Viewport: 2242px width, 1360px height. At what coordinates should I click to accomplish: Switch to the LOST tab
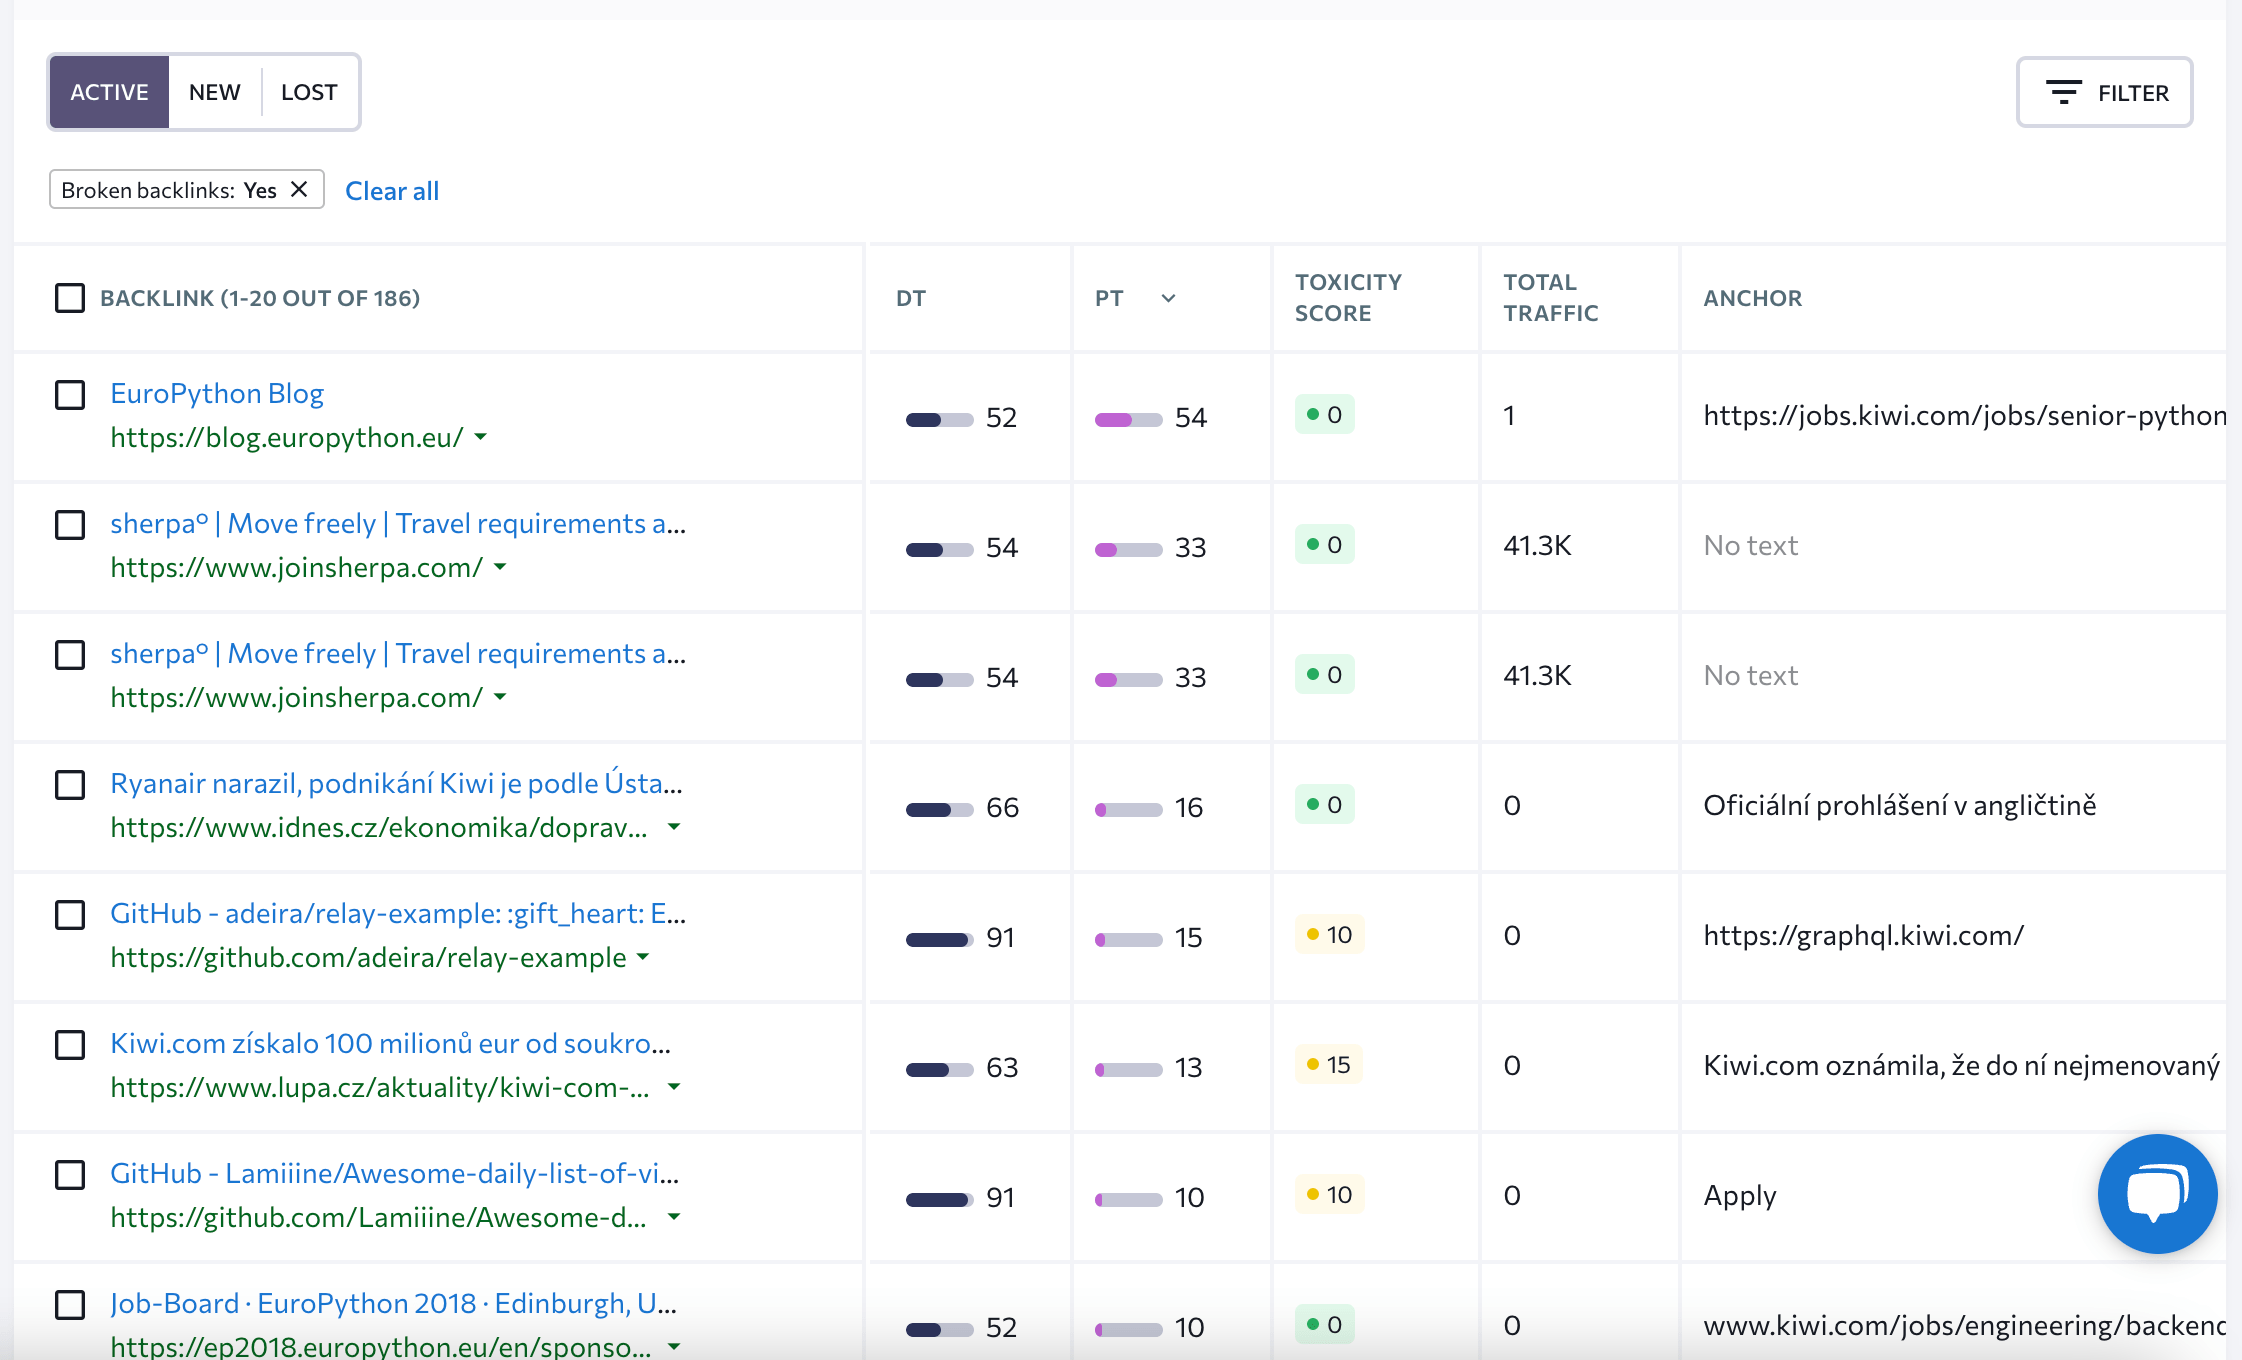[x=309, y=91]
